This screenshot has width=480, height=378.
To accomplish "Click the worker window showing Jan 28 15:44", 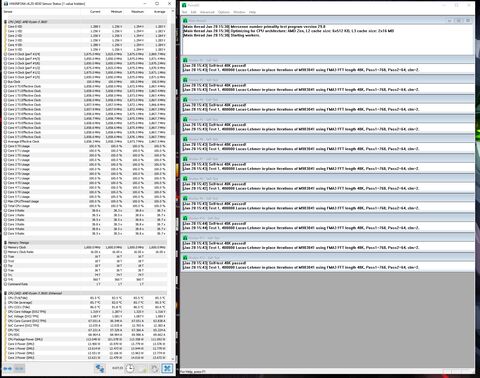I will coord(328,223).
